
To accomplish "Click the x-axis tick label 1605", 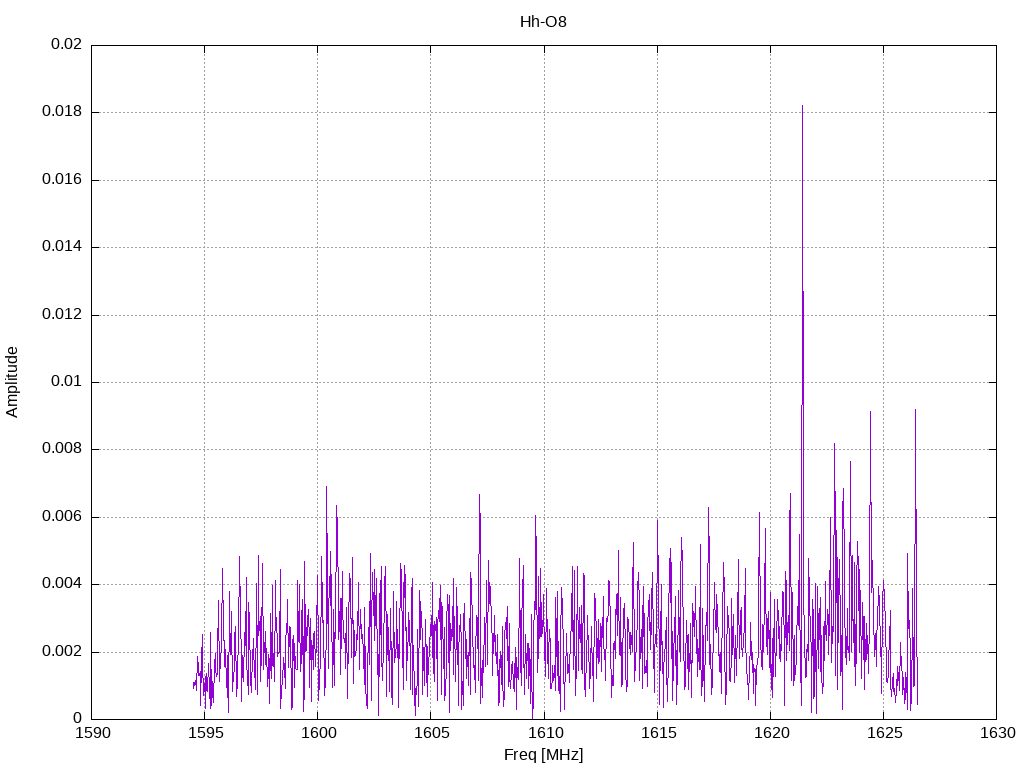I will pyautogui.click(x=432, y=733).
